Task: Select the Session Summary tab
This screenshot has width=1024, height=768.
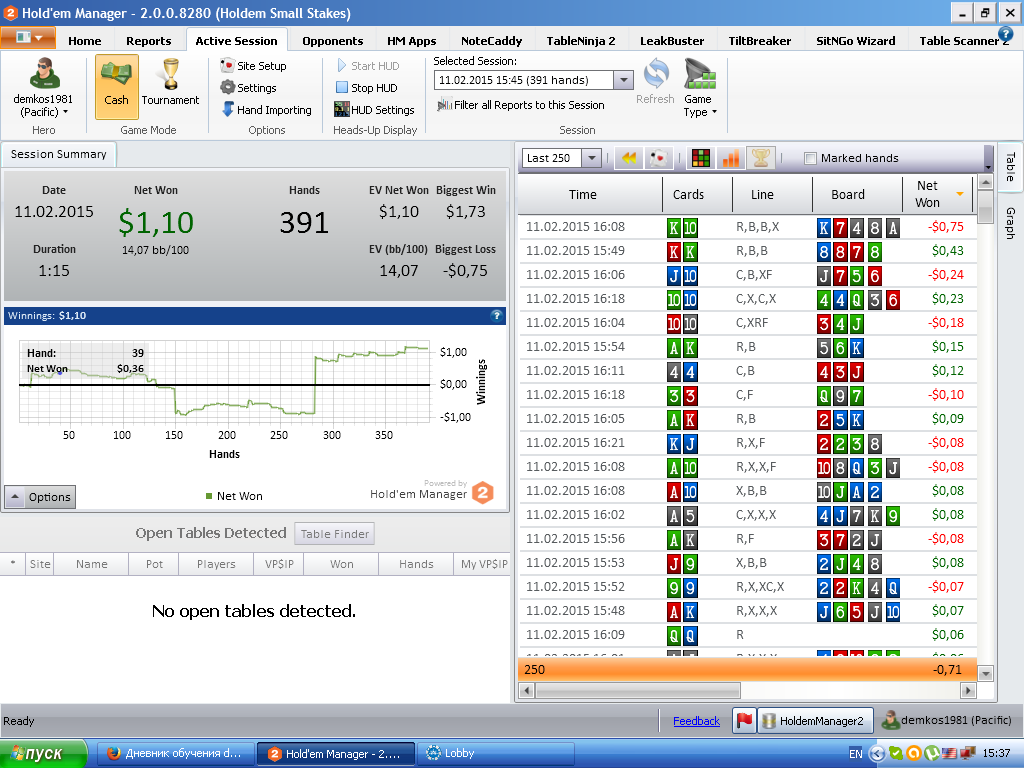Action: 59,154
